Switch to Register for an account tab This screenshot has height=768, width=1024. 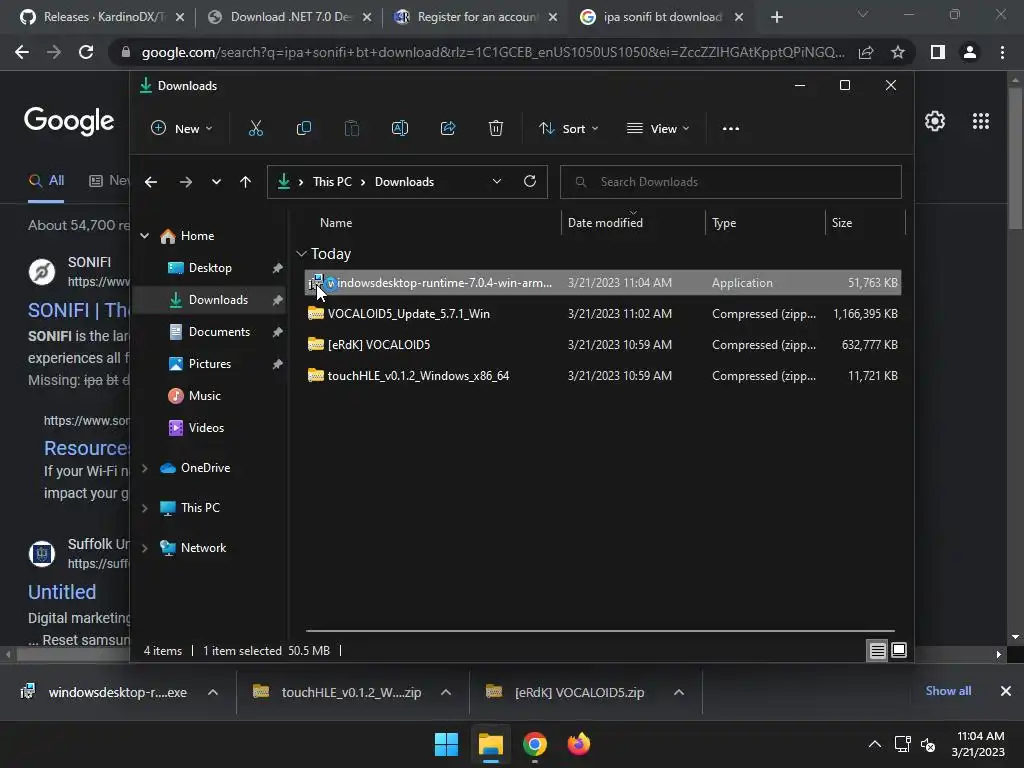pos(476,17)
